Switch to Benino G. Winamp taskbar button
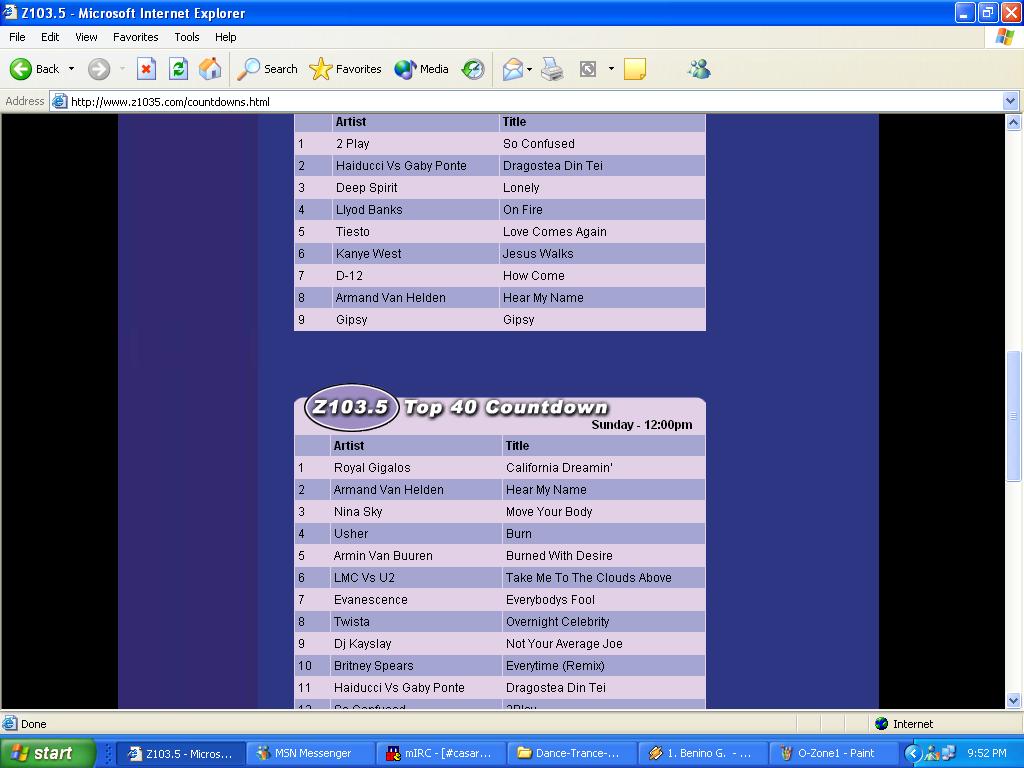 click(x=703, y=753)
